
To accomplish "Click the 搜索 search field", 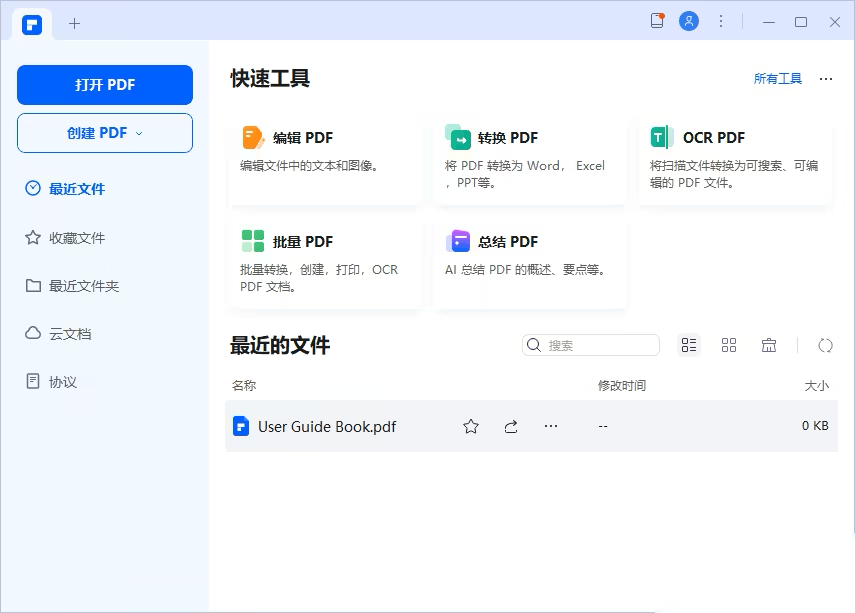I will pyautogui.click(x=600, y=345).
